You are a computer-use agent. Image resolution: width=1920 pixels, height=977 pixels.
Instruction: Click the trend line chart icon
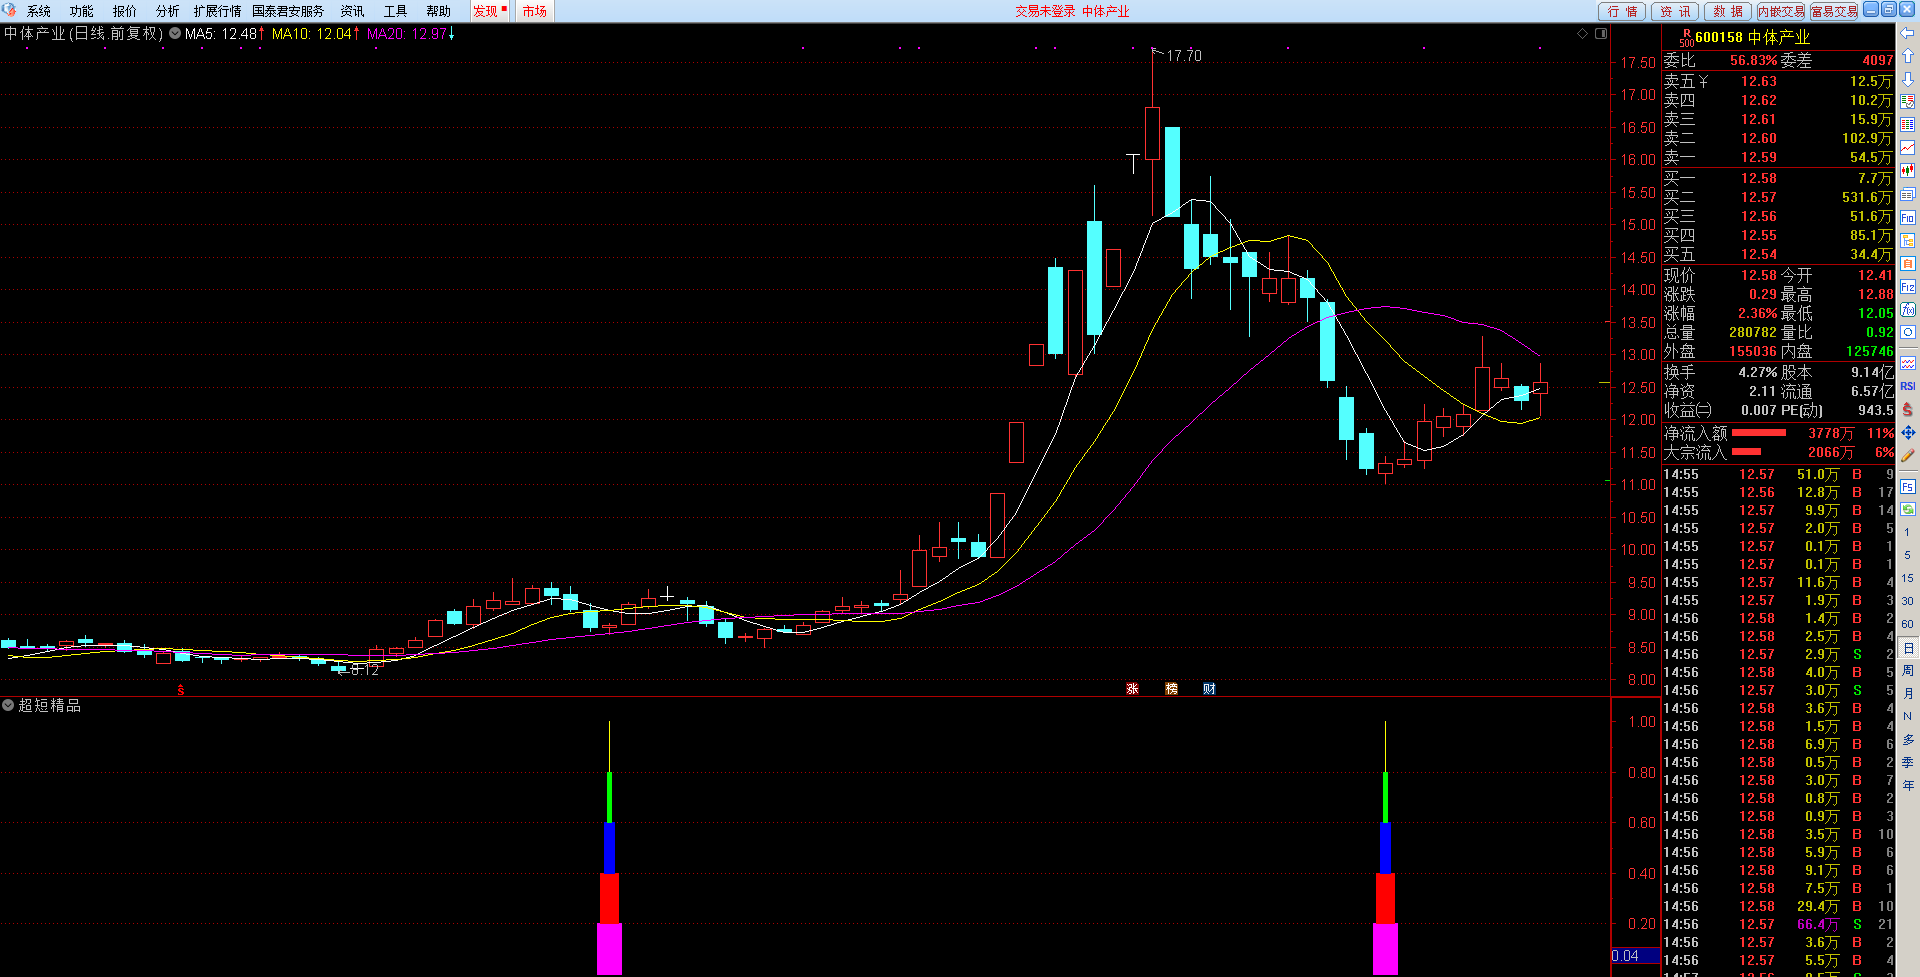[x=1908, y=148]
